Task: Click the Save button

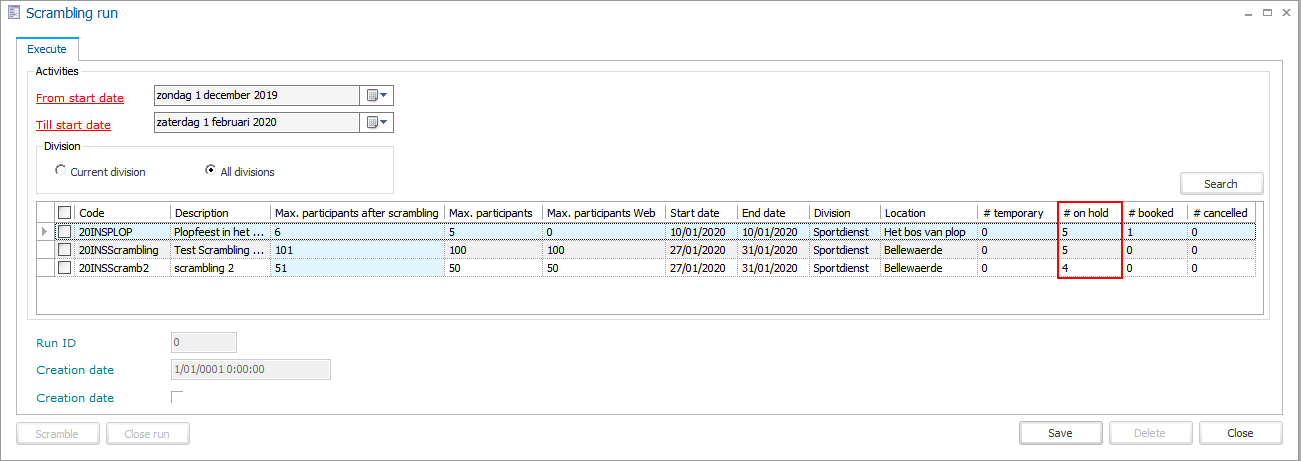Action: click(x=1060, y=433)
